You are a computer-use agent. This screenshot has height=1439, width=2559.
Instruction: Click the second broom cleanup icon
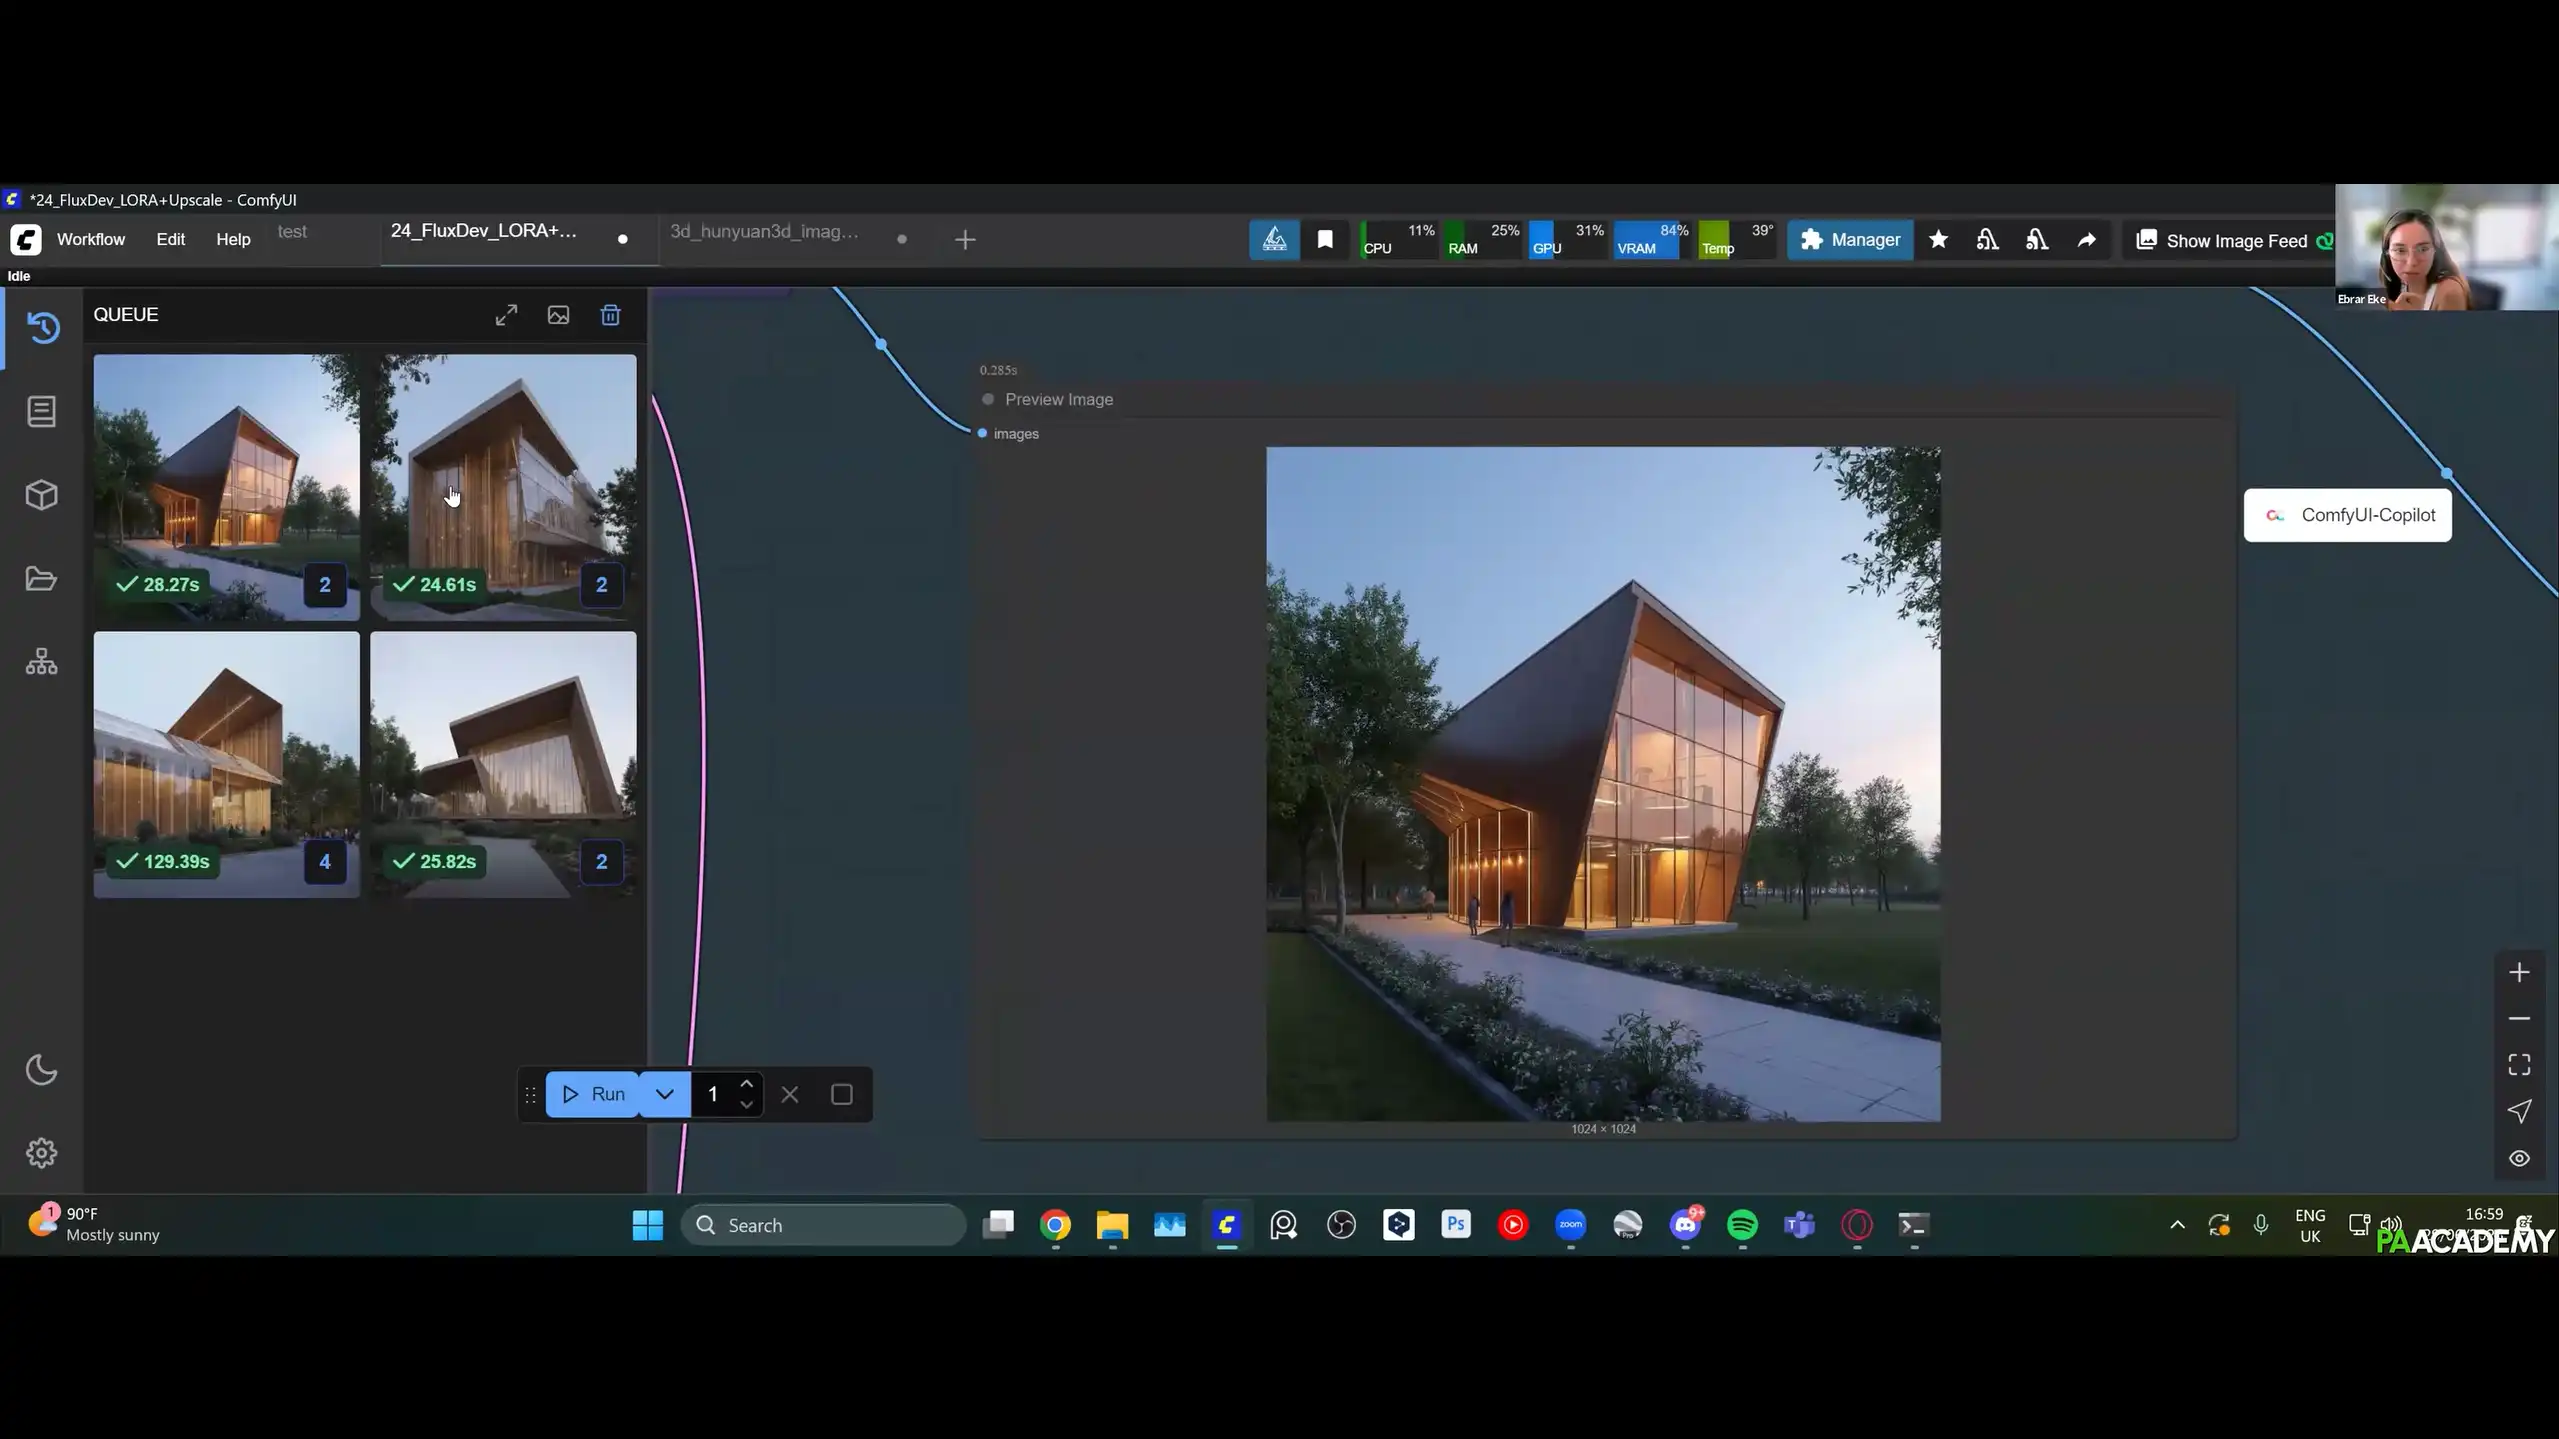(x=2036, y=240)
